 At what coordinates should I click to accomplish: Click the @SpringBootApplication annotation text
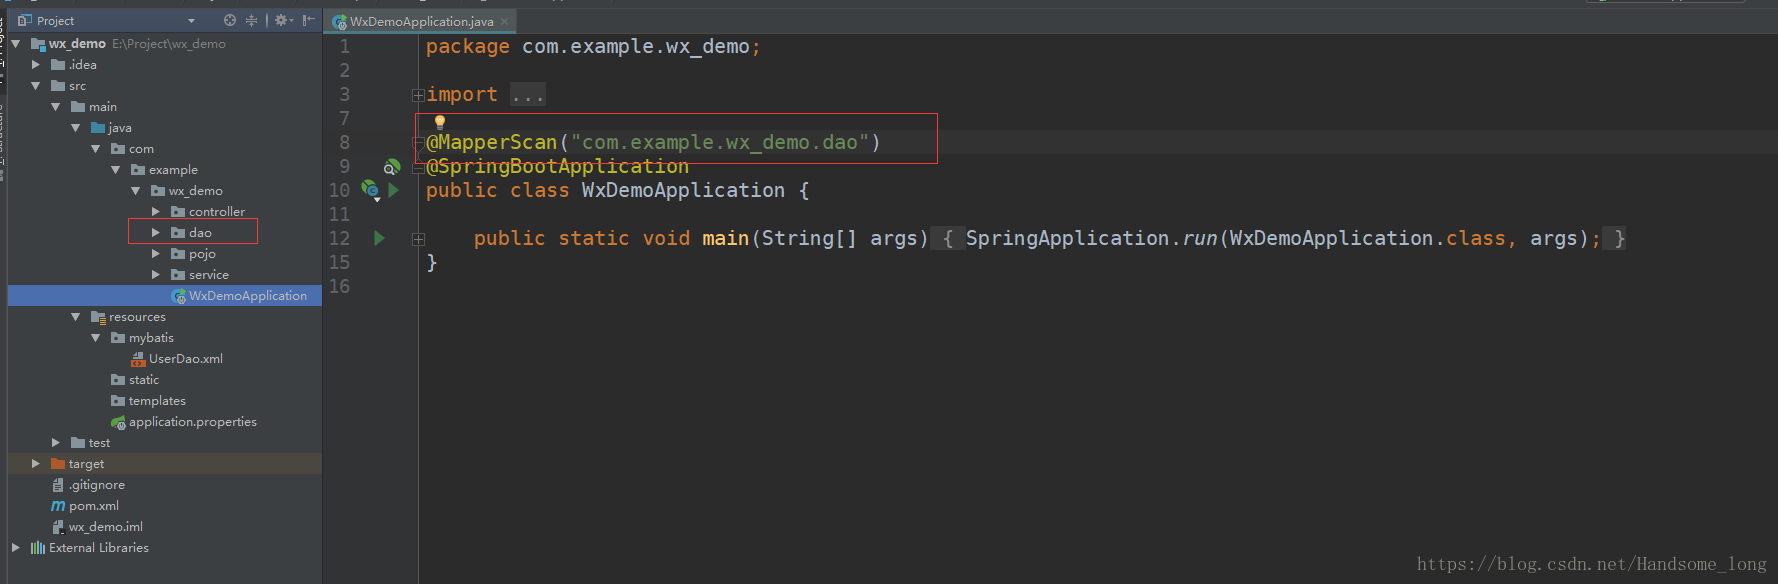[x=558, y=167]
